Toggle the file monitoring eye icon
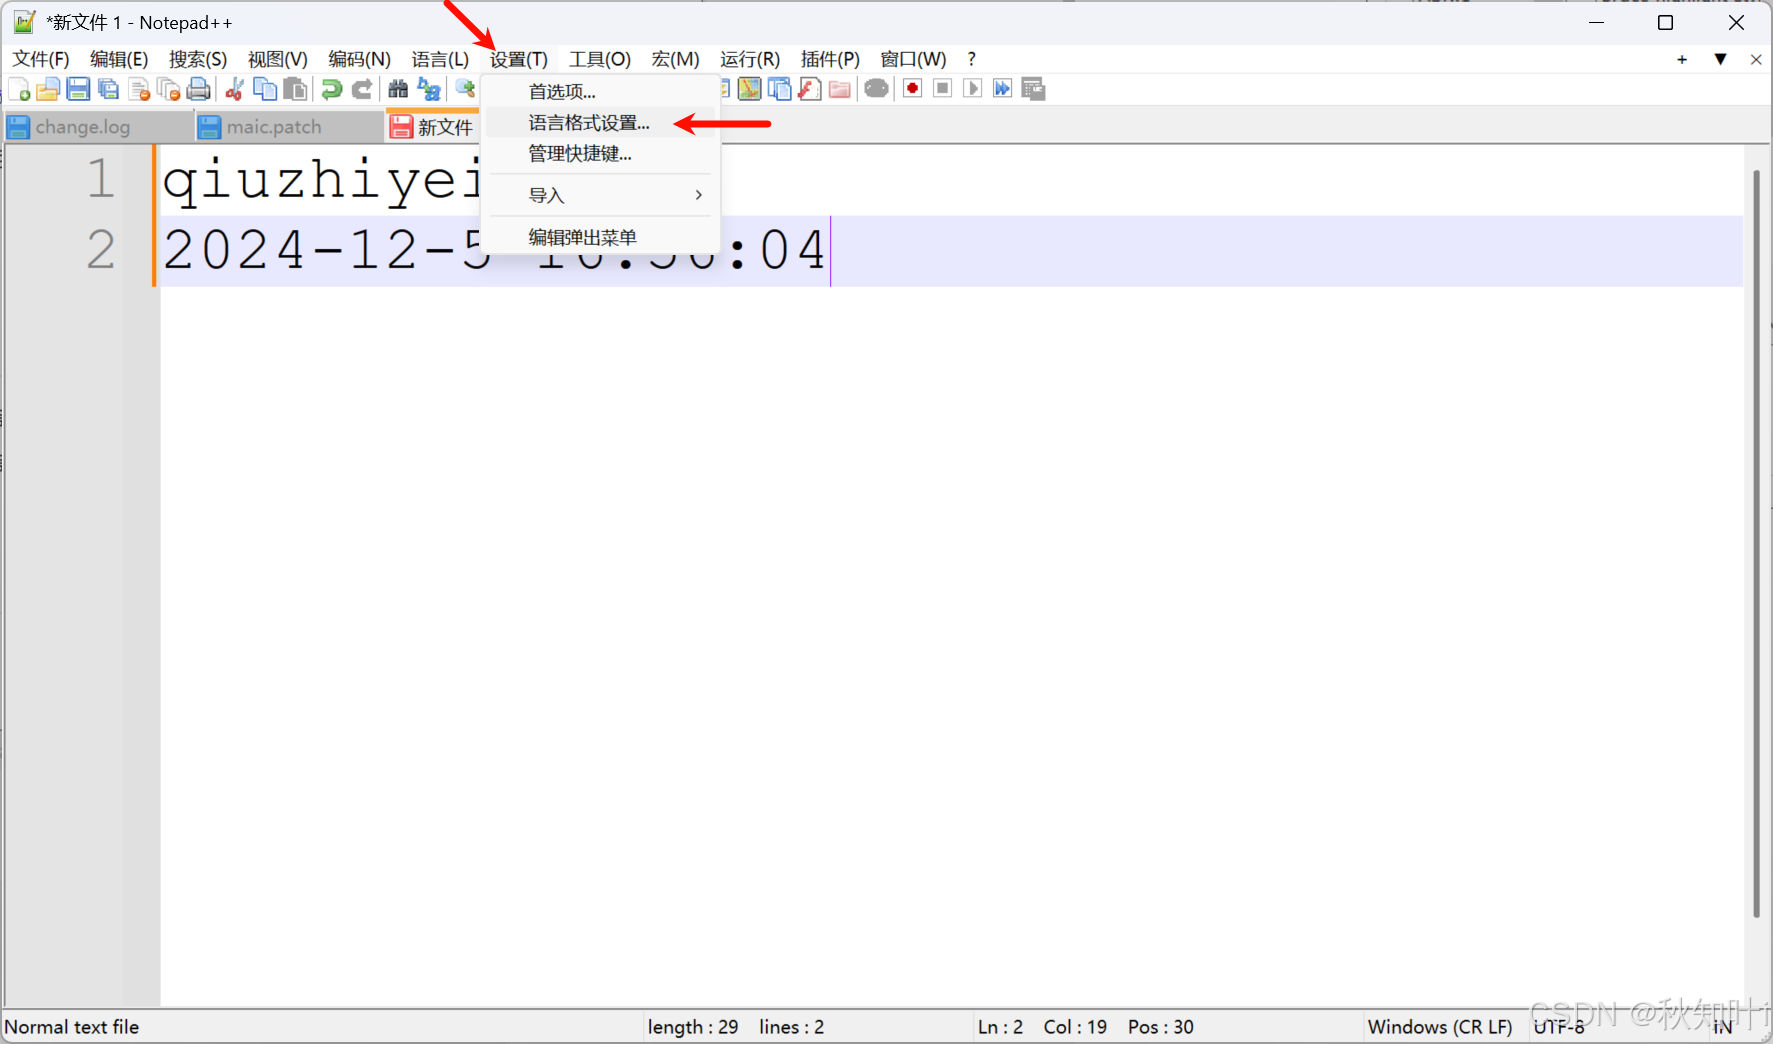This screenshot has height=1044, width=1773. pos(876,89)
